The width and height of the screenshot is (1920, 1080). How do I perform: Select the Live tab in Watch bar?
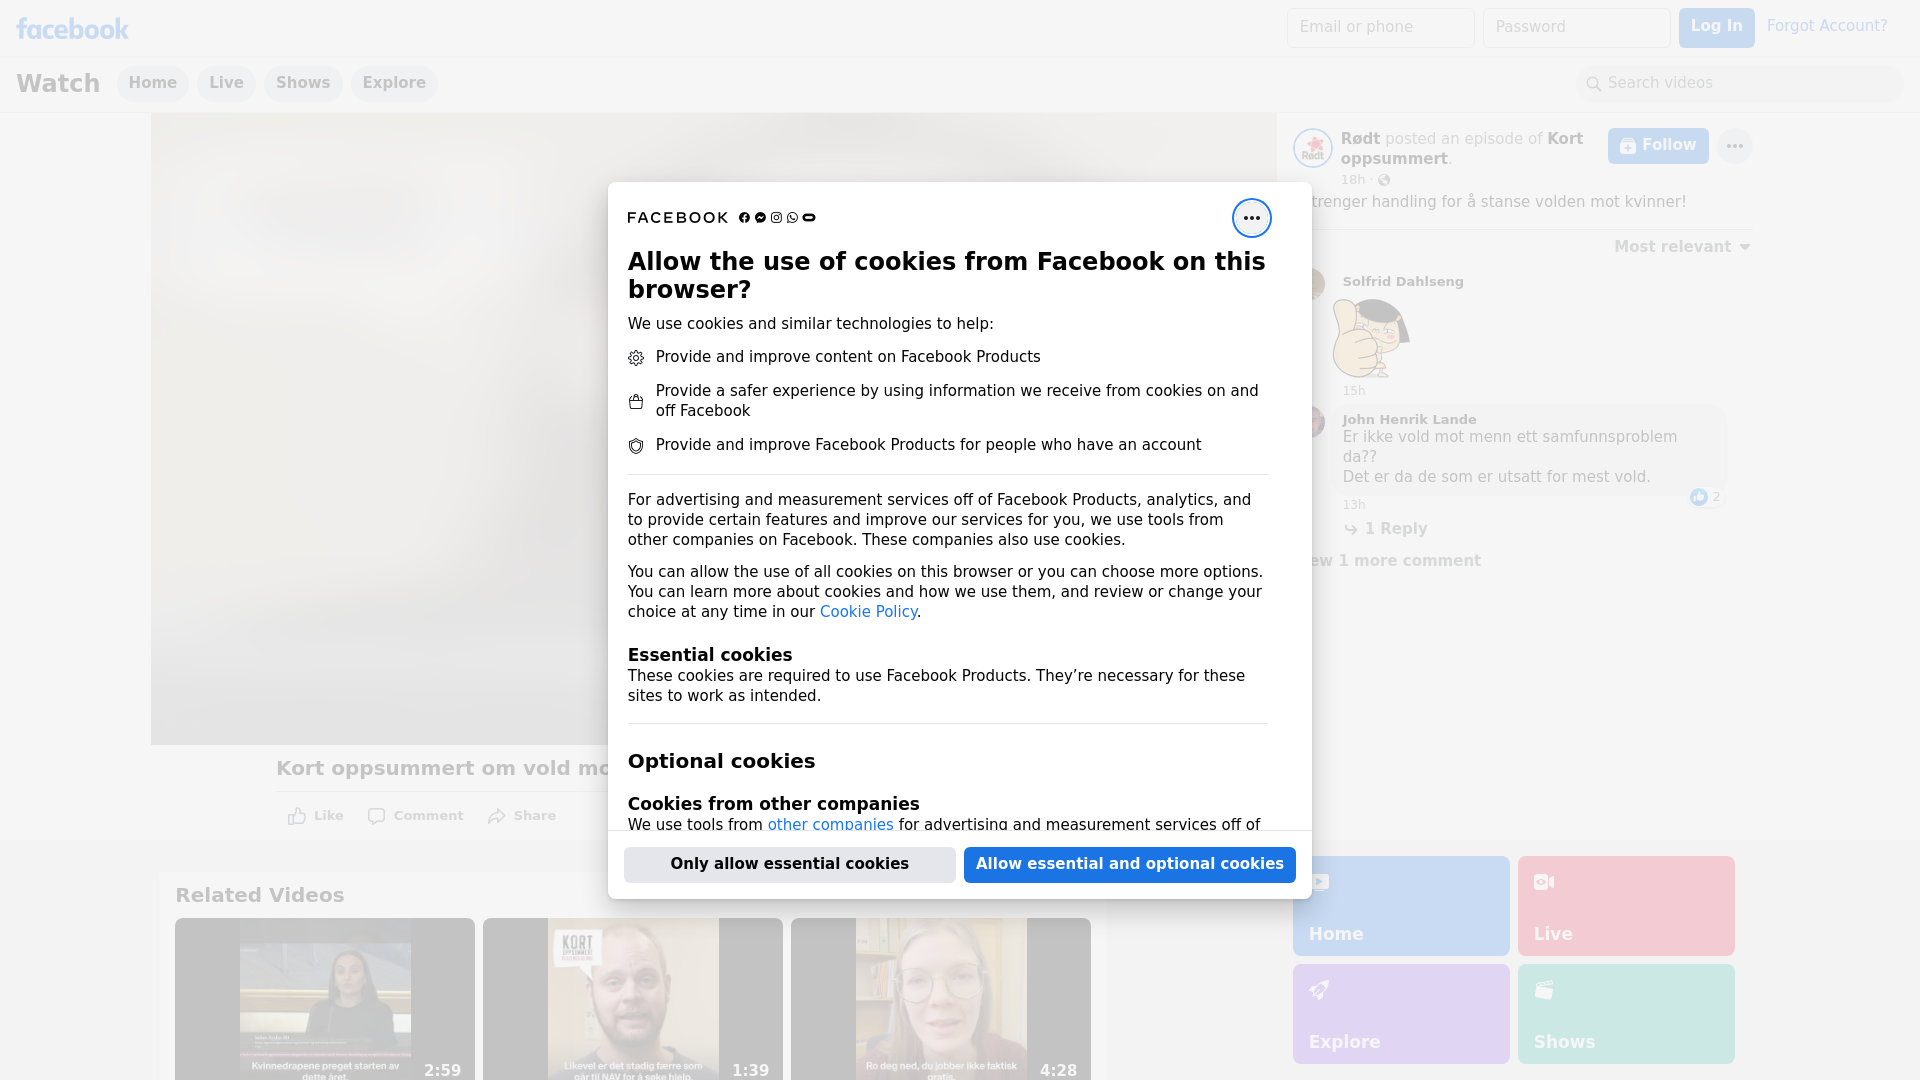coord(226,83)
